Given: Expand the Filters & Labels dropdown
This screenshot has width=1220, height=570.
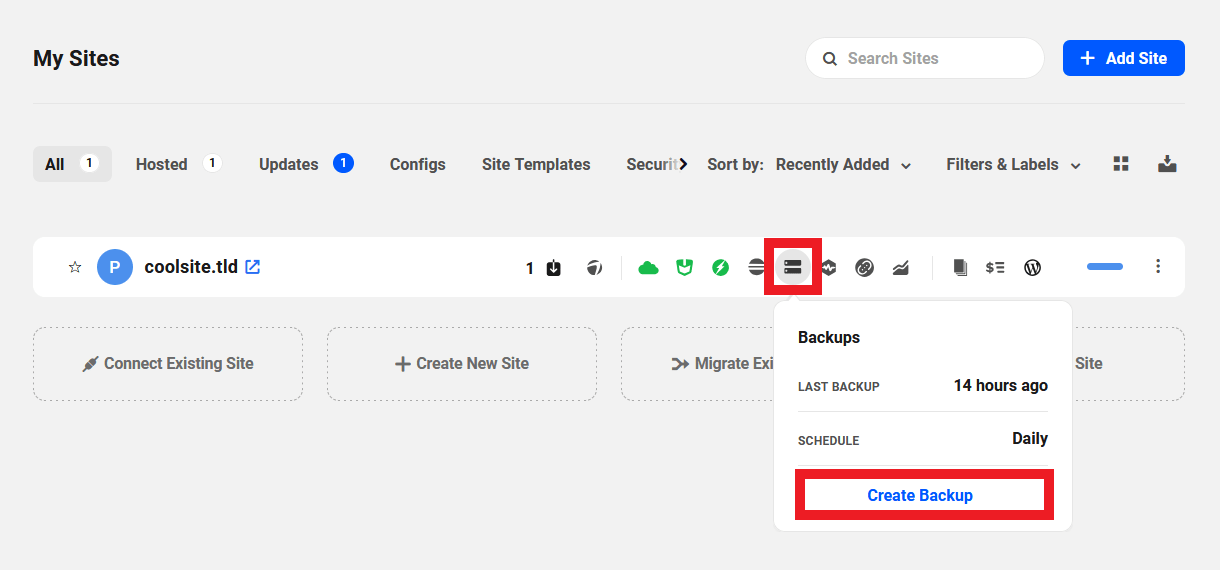Looking at the screenshot, I should (1014, 165).
